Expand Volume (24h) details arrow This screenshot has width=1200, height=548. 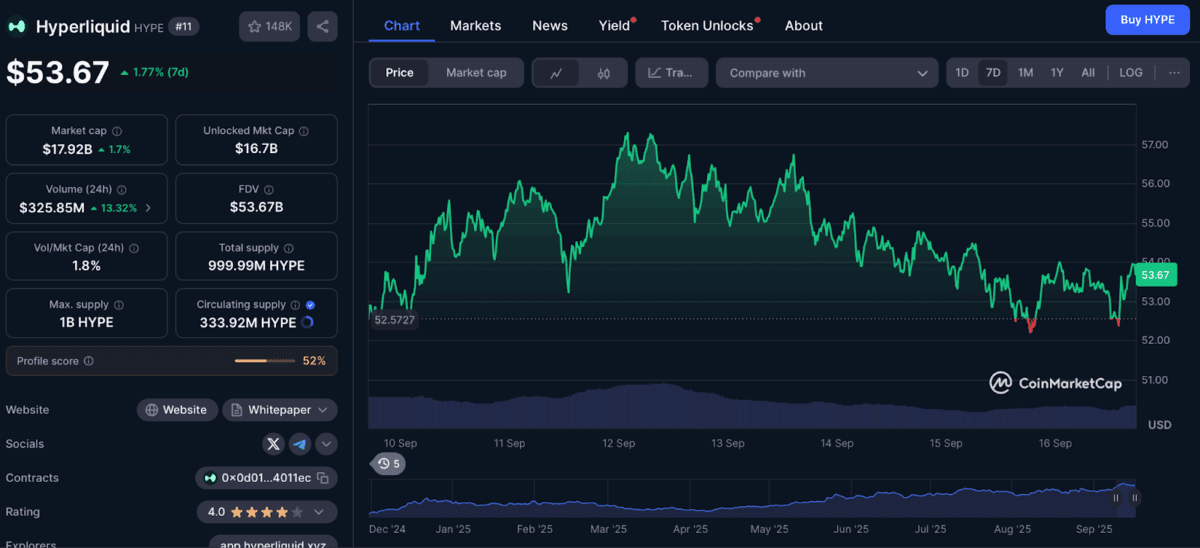click(149, 208)
